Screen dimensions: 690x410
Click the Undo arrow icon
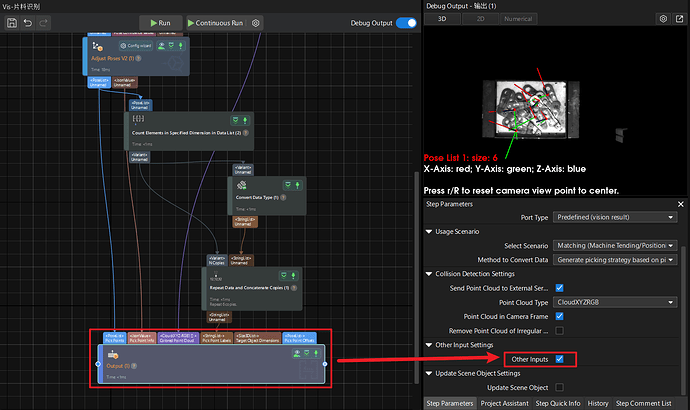pyautogui.click(x=28, y=22)
